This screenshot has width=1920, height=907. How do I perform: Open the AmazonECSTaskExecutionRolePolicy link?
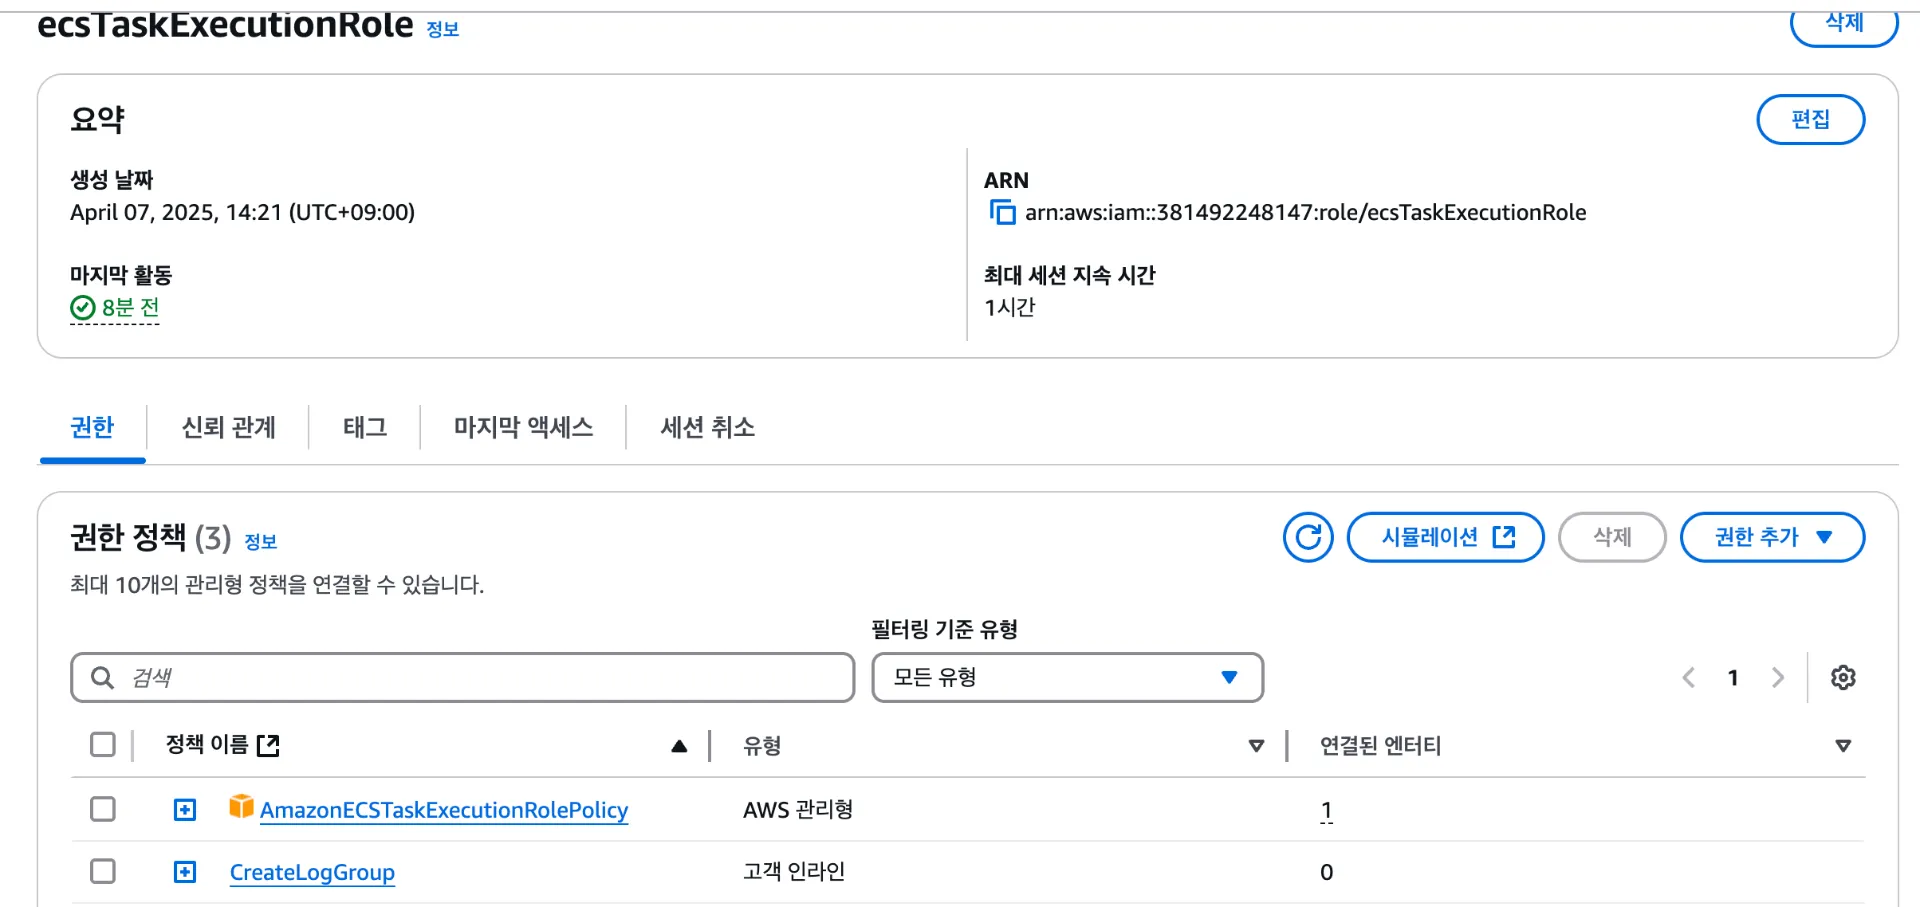(x=444, y=810)
